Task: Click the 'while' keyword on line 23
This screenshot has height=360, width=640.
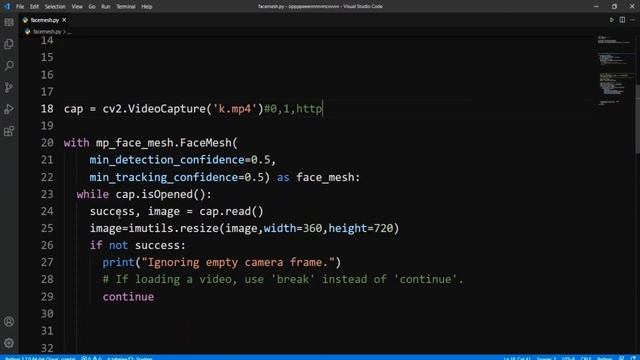Action: coord(93,194)
